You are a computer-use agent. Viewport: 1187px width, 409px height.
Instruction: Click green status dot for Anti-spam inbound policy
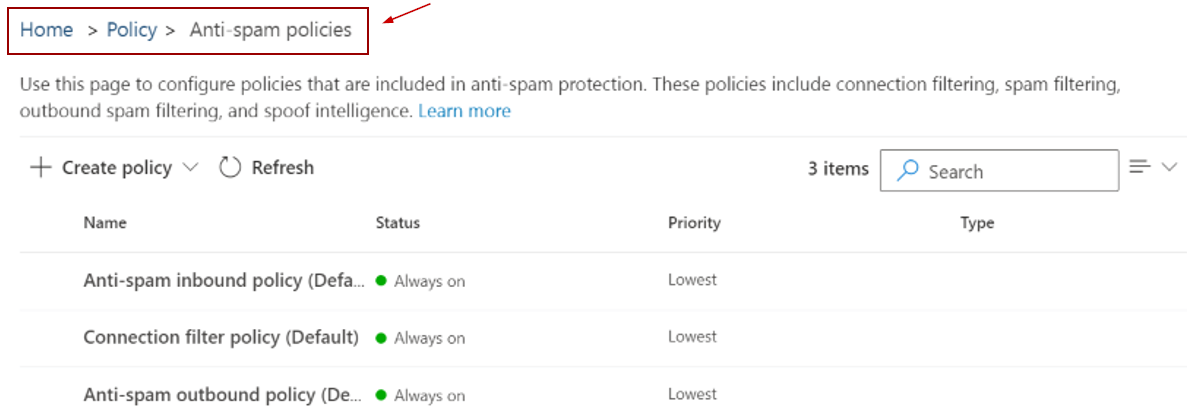[381, 281]
